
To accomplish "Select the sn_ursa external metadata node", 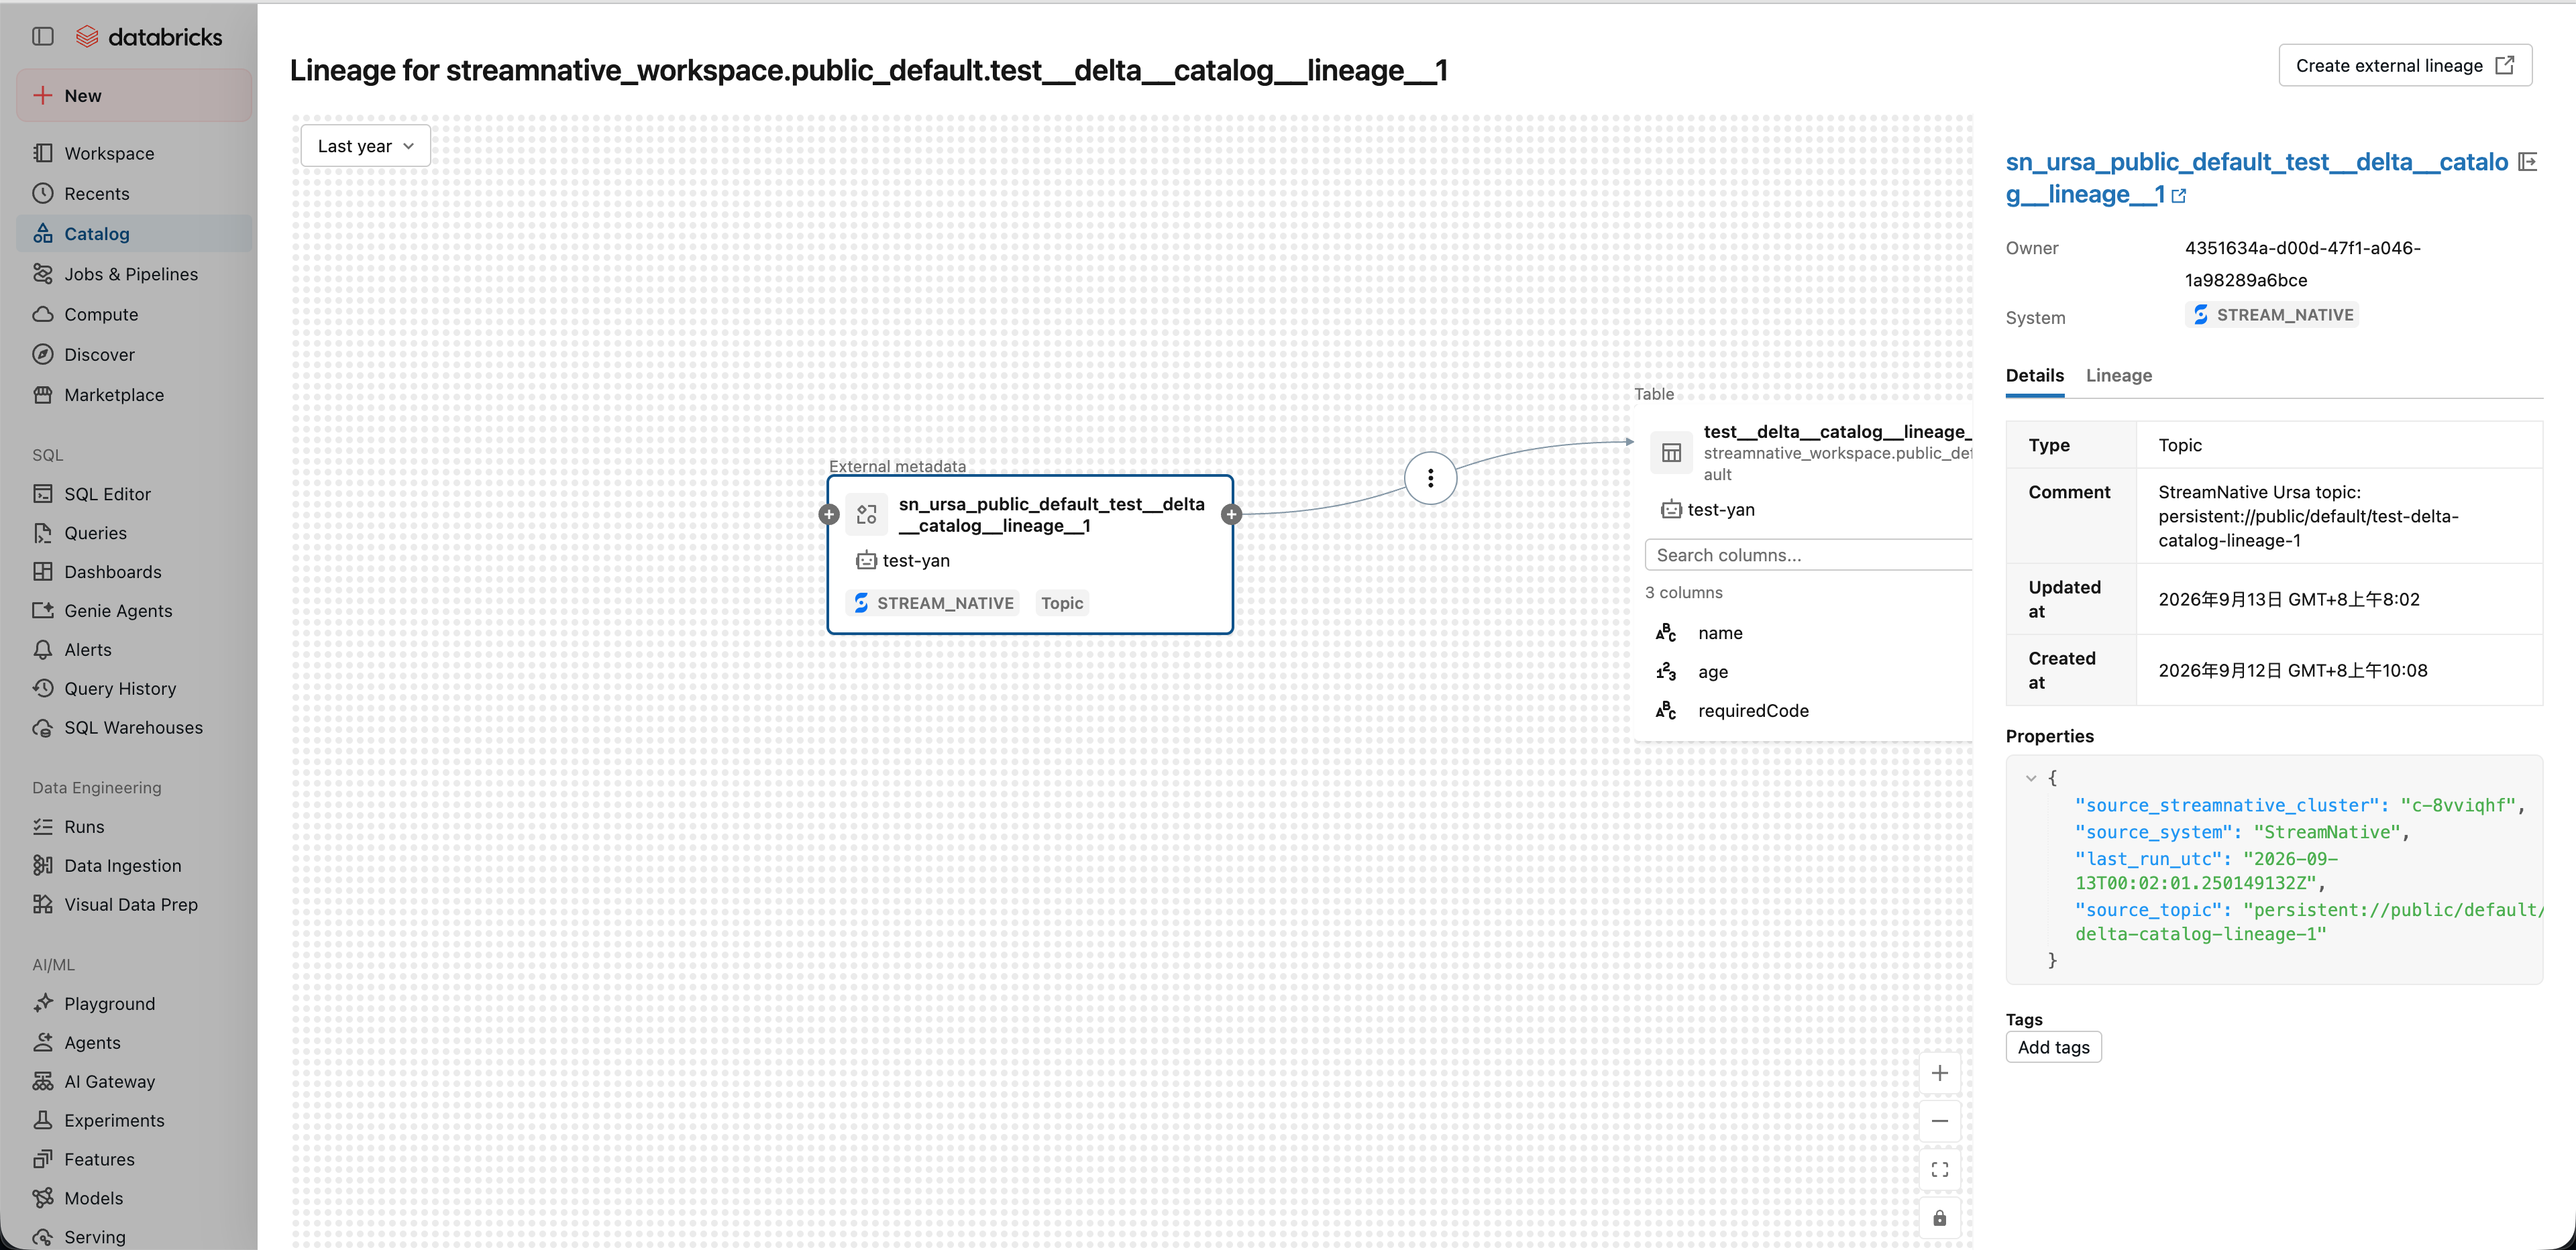I will tap(1030, 554).
